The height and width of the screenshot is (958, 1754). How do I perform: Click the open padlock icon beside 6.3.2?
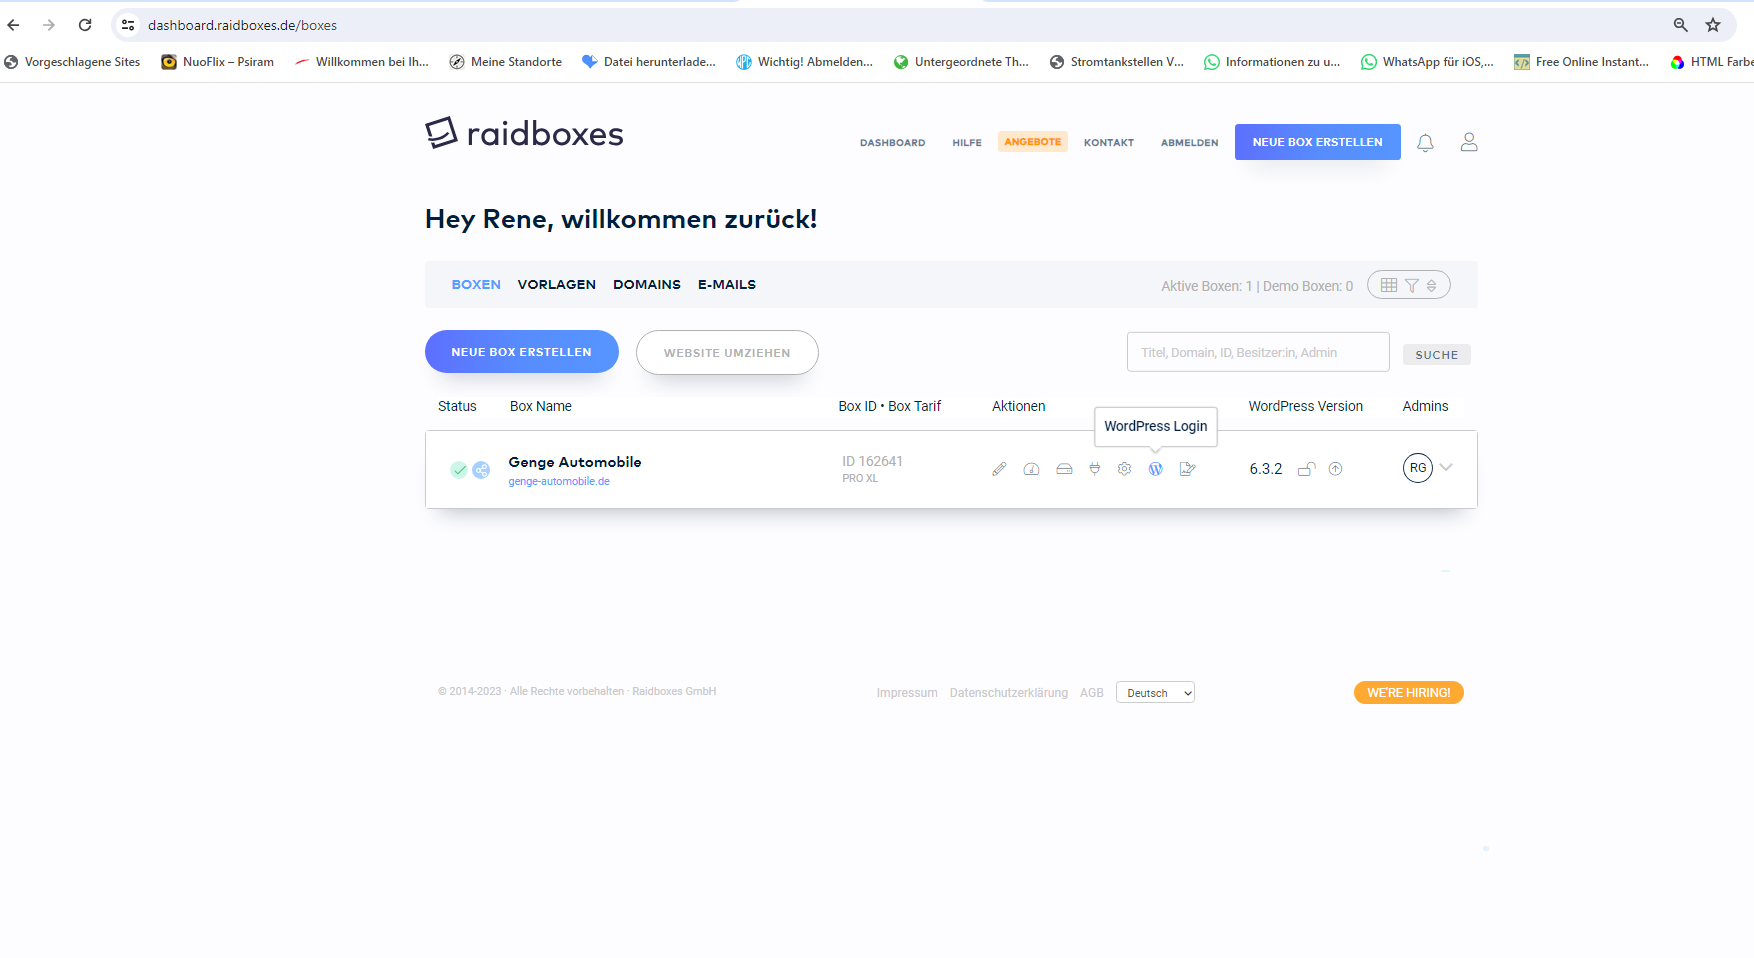pos(1306,469)
